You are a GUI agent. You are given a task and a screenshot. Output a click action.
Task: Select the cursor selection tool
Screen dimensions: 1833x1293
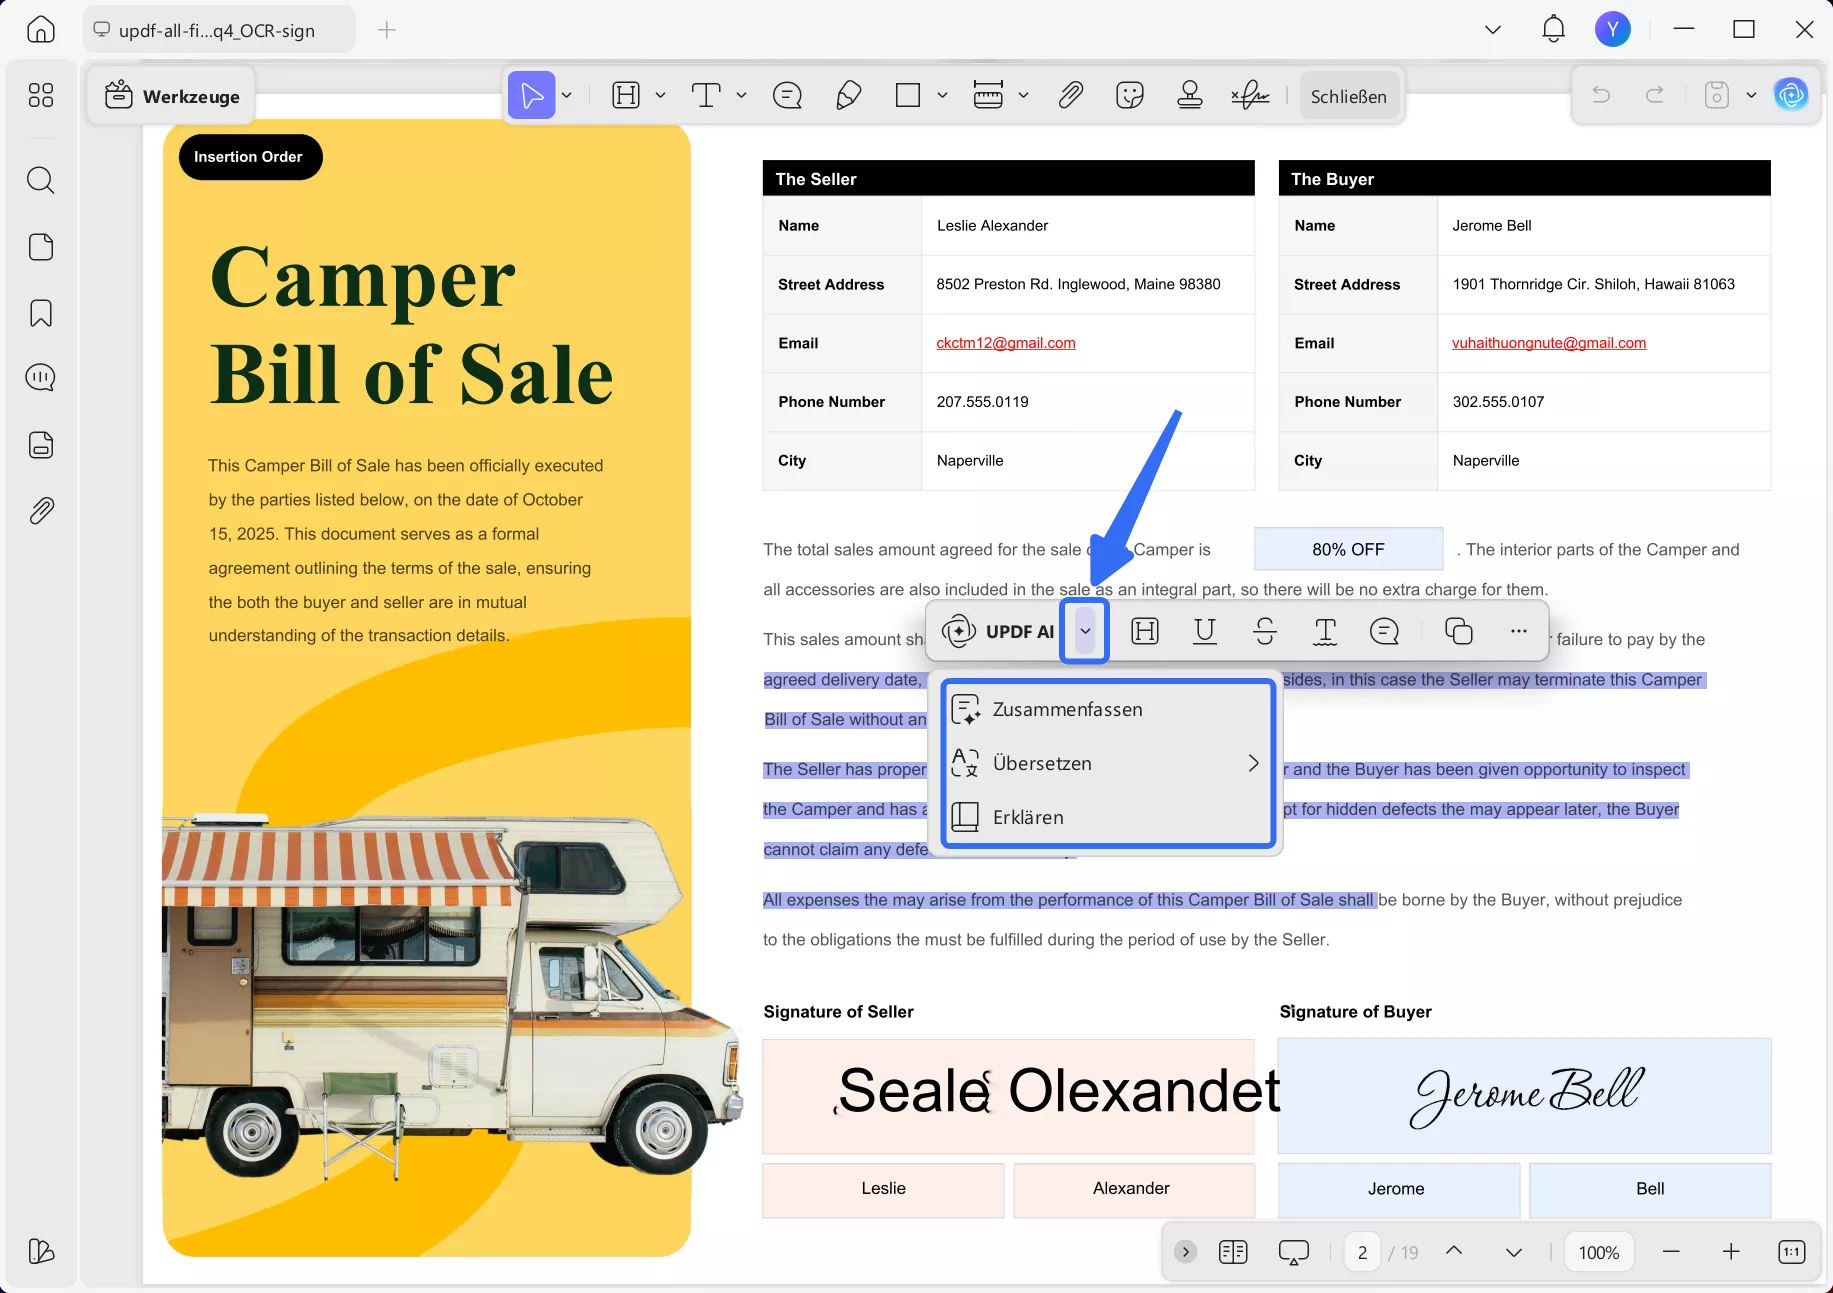coord(532,96)
